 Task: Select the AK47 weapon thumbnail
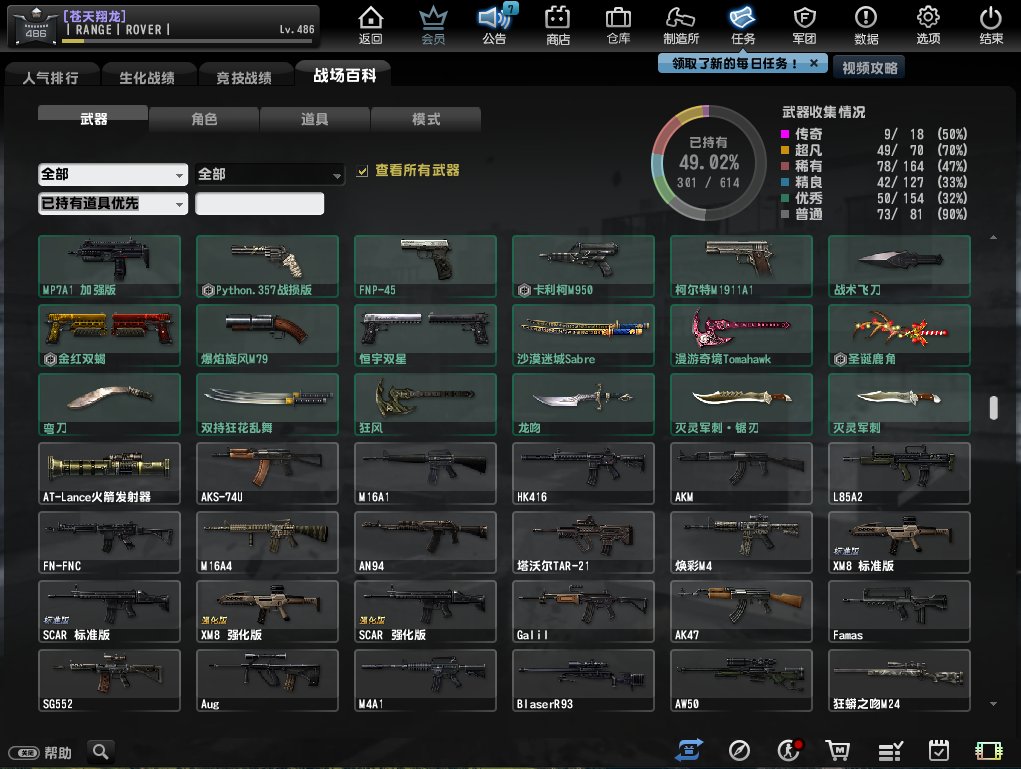[741, 609]
